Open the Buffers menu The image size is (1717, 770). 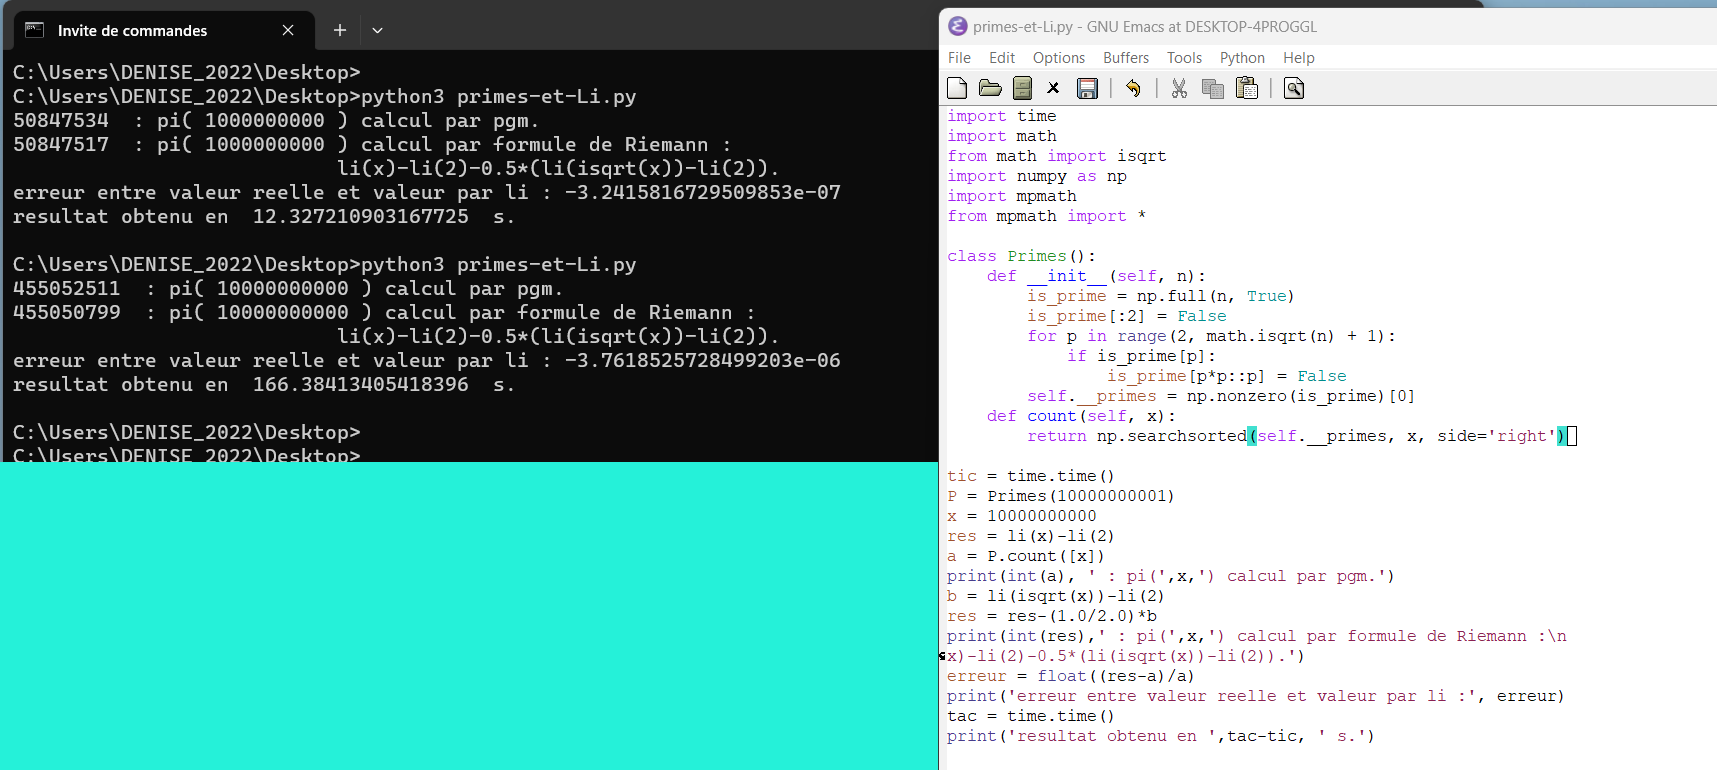pos(1125,58)
